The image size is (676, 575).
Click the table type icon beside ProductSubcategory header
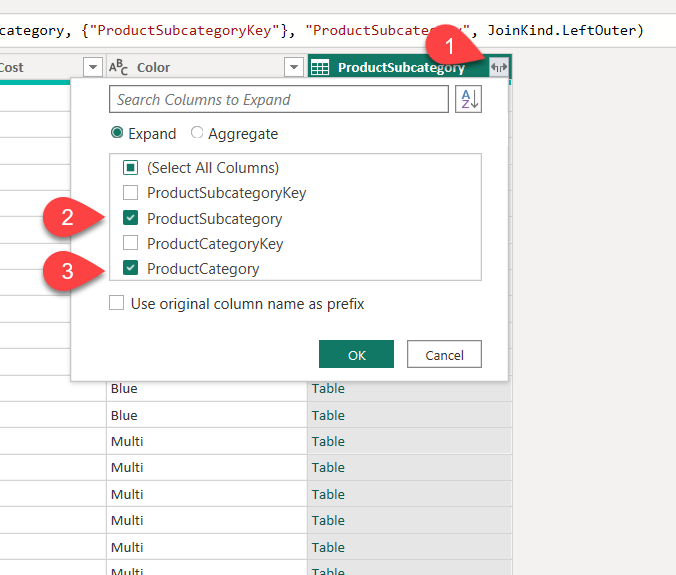pyautogui.click(x=321, y=67)
